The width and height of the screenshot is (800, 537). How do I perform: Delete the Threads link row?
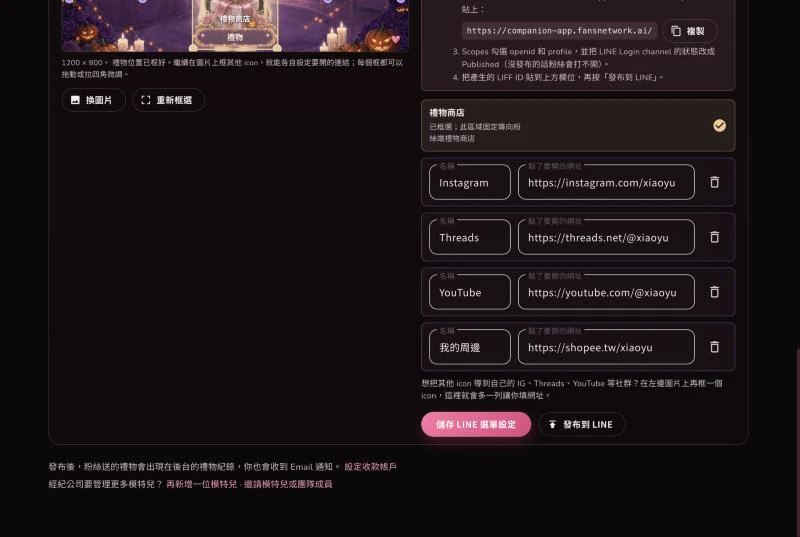tap(714, 237)
